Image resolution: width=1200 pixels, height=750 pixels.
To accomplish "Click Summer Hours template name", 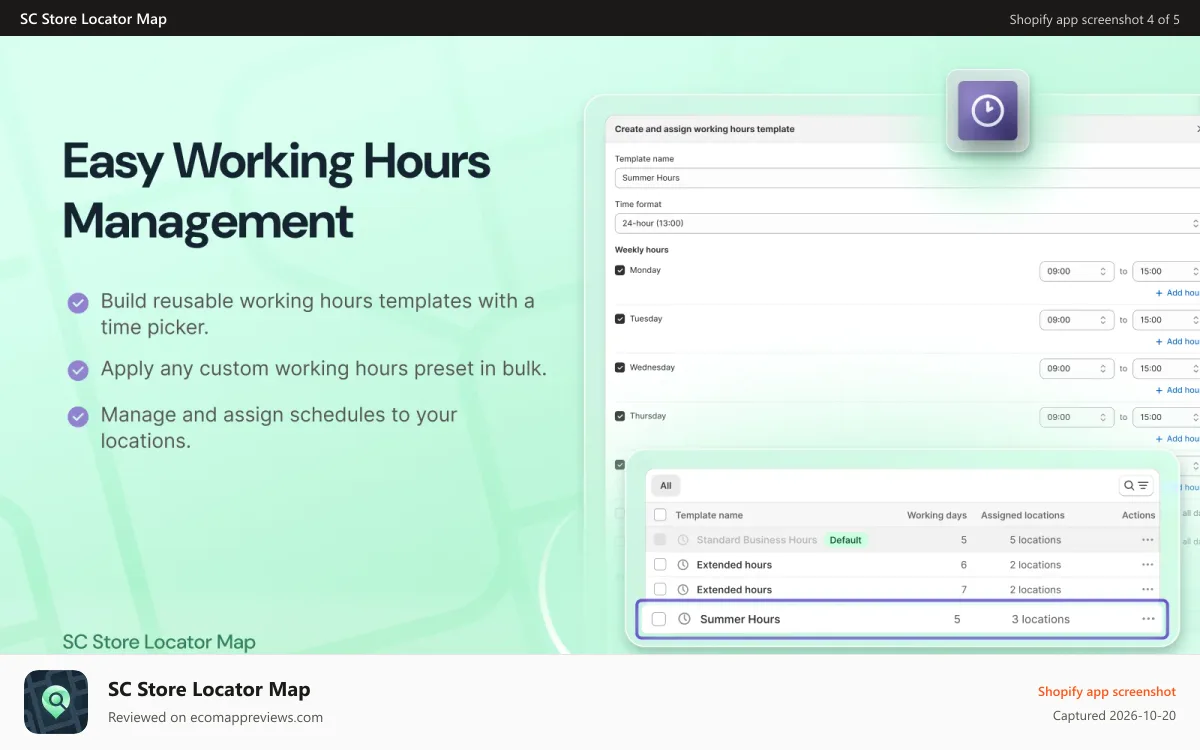I will [740, 619].
